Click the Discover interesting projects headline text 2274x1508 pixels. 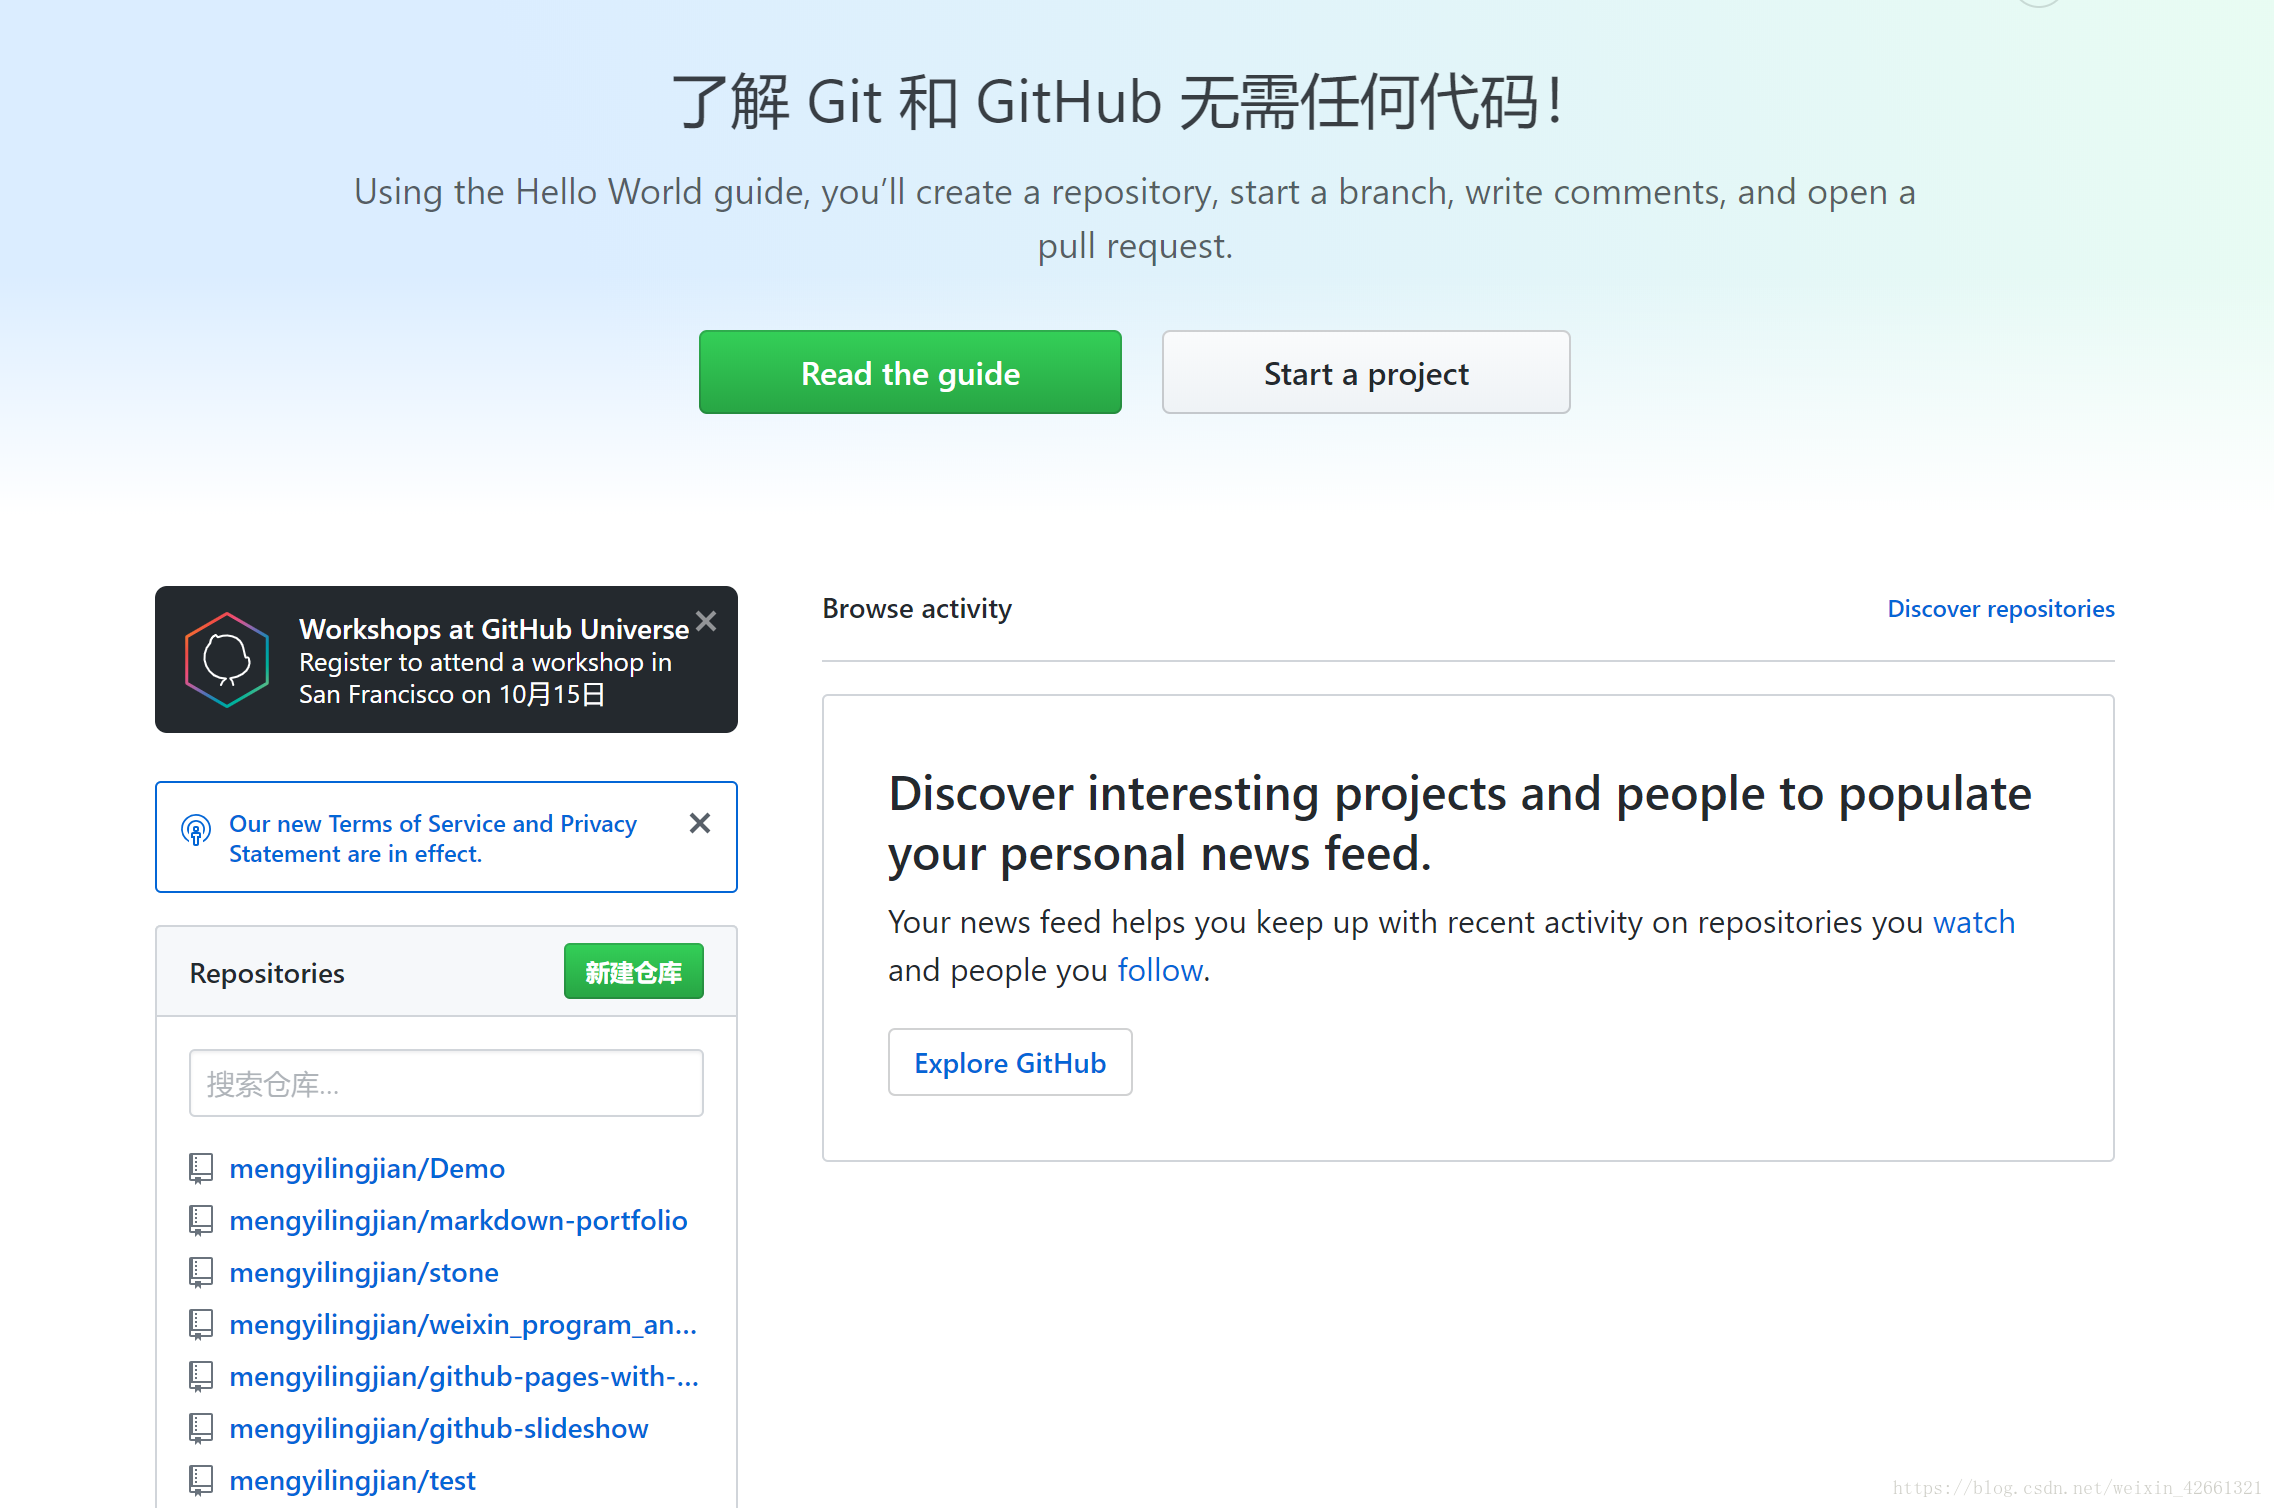click(1460, 823)
